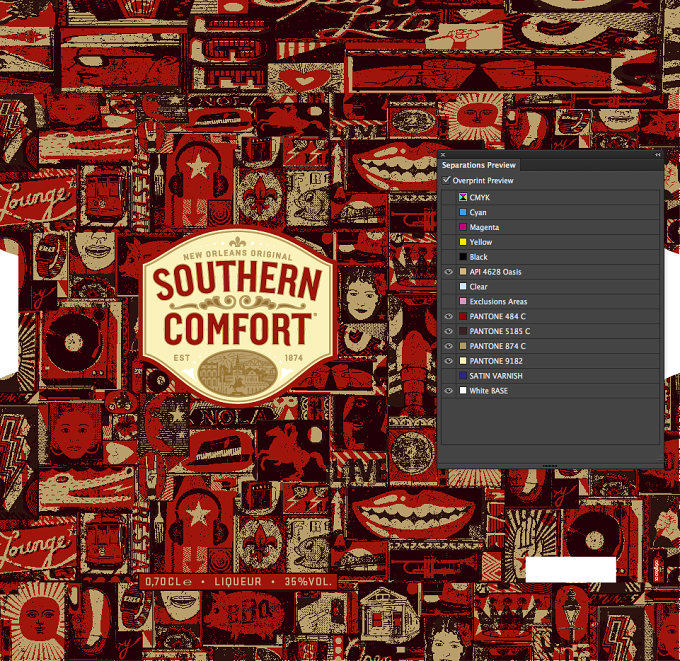Click the CMYK composite icon
The image size is (680, 661).
[x=463, y=197]
